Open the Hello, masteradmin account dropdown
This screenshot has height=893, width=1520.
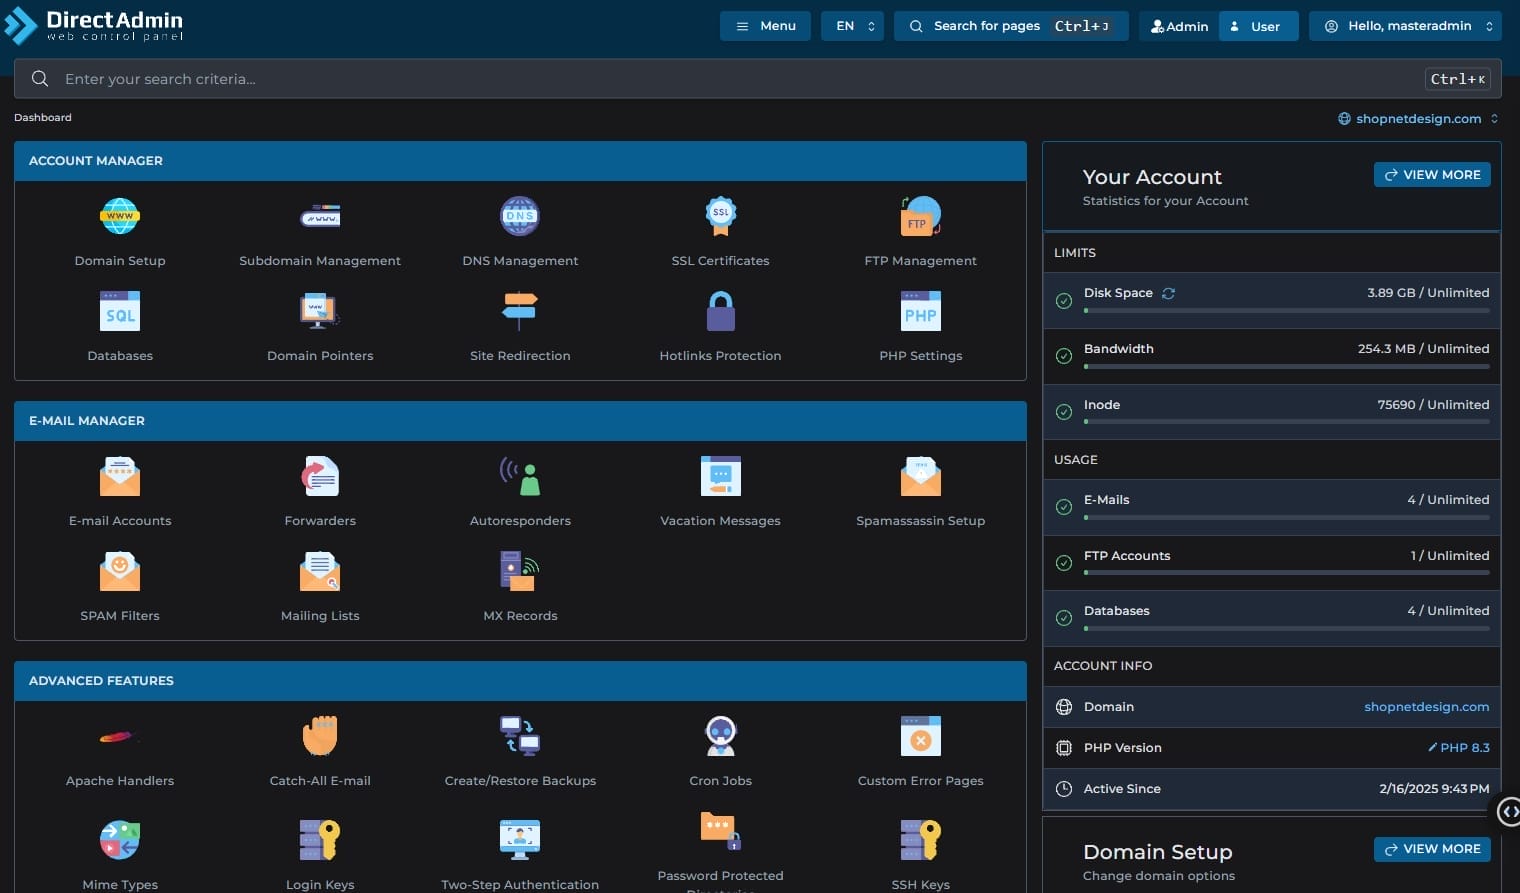(1408, 26)
